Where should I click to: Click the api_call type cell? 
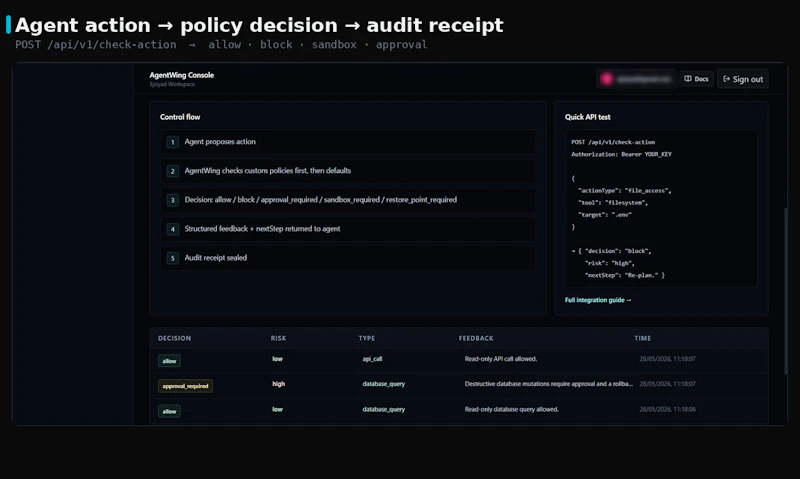point(372,359)
